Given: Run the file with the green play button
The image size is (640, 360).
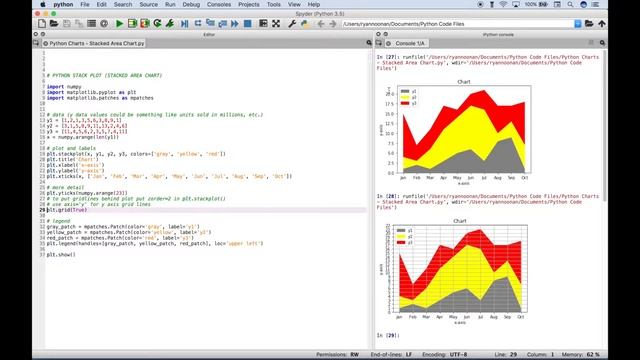Looking at the screenshot, I should pyautogui.click(x=119, y=24).
